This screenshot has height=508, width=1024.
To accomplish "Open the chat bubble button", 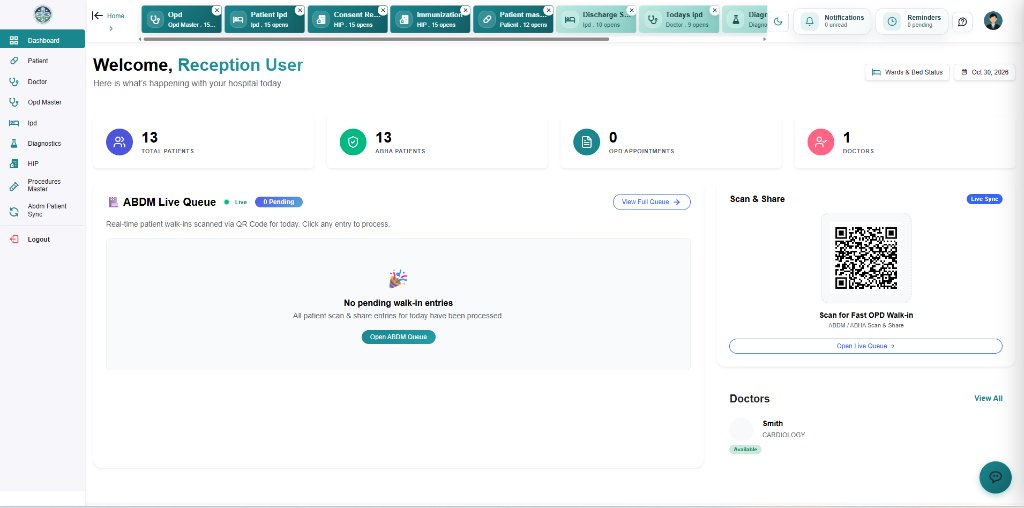I will (995, 477).
